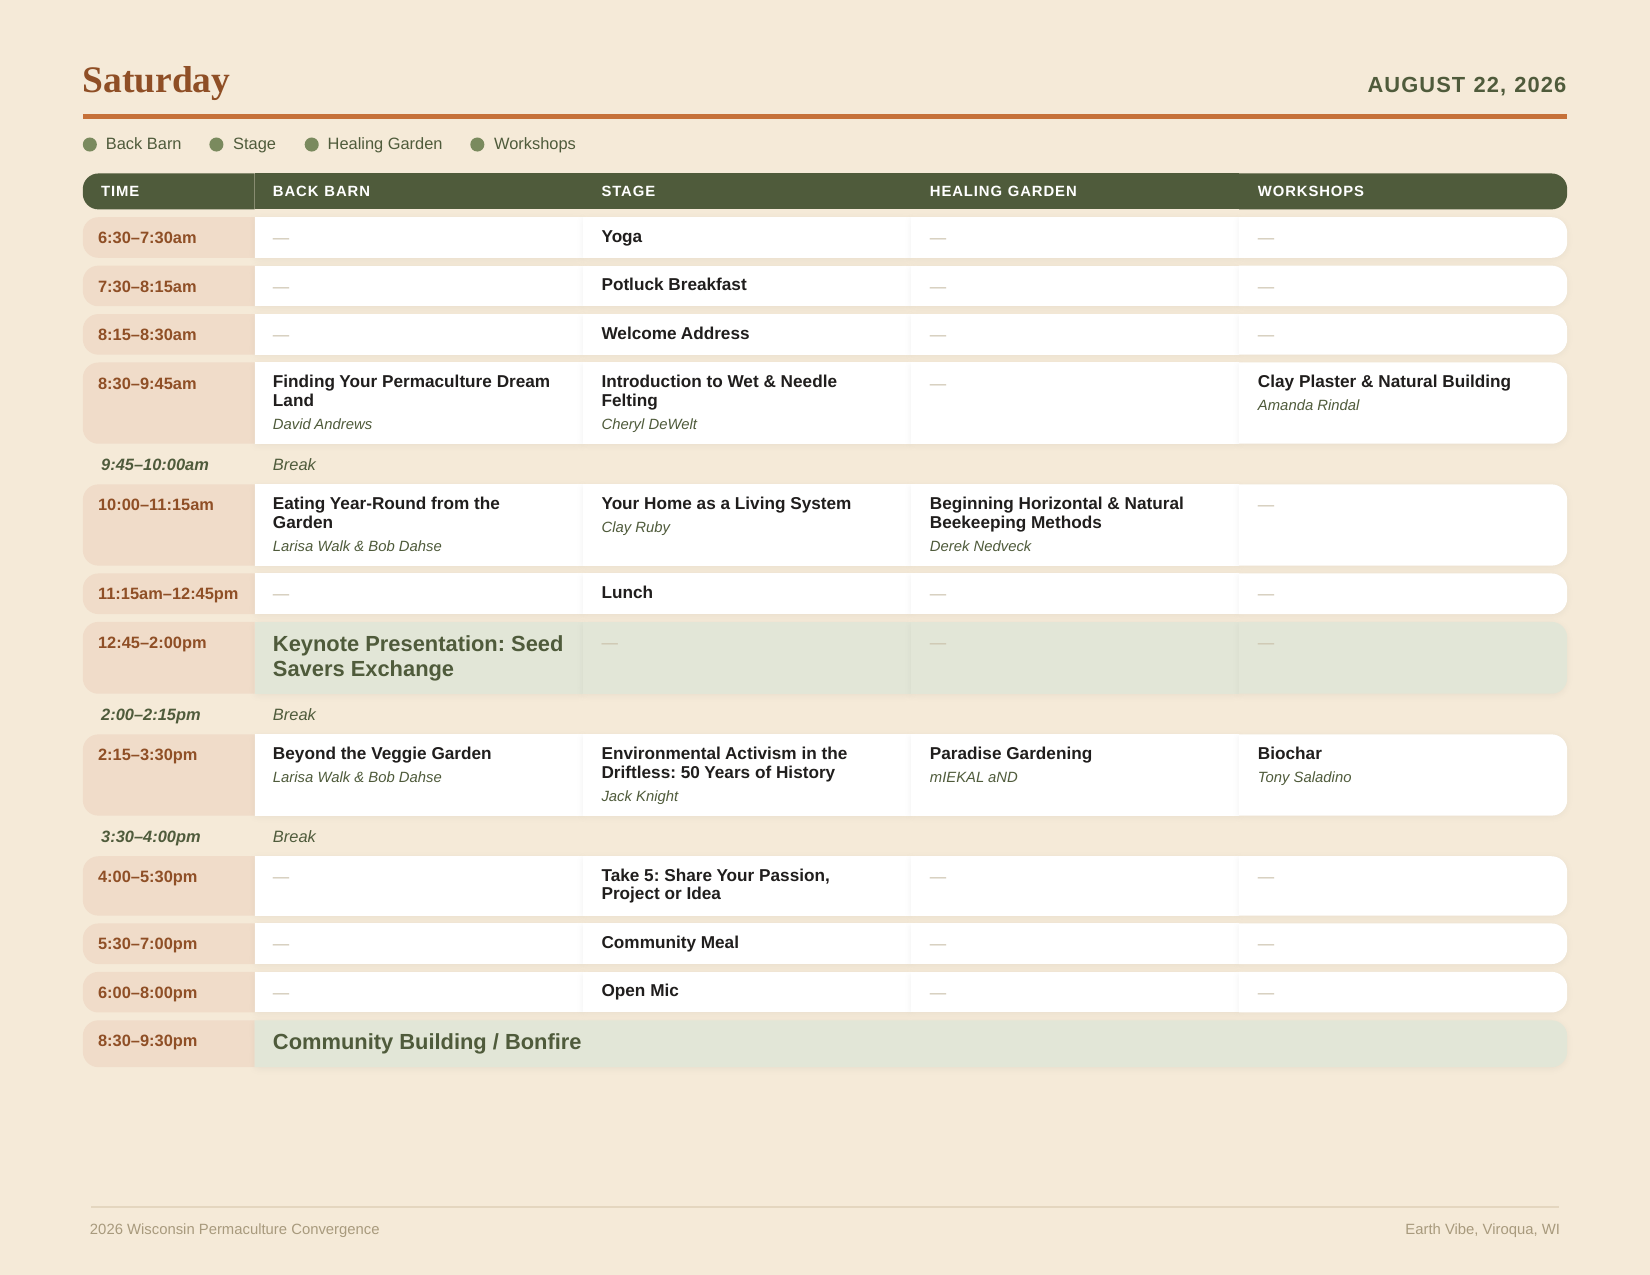Select the 6:30–7:30am time cell
The height and width of the screenshot is (1275, 1650).
[x=168, y=238]
